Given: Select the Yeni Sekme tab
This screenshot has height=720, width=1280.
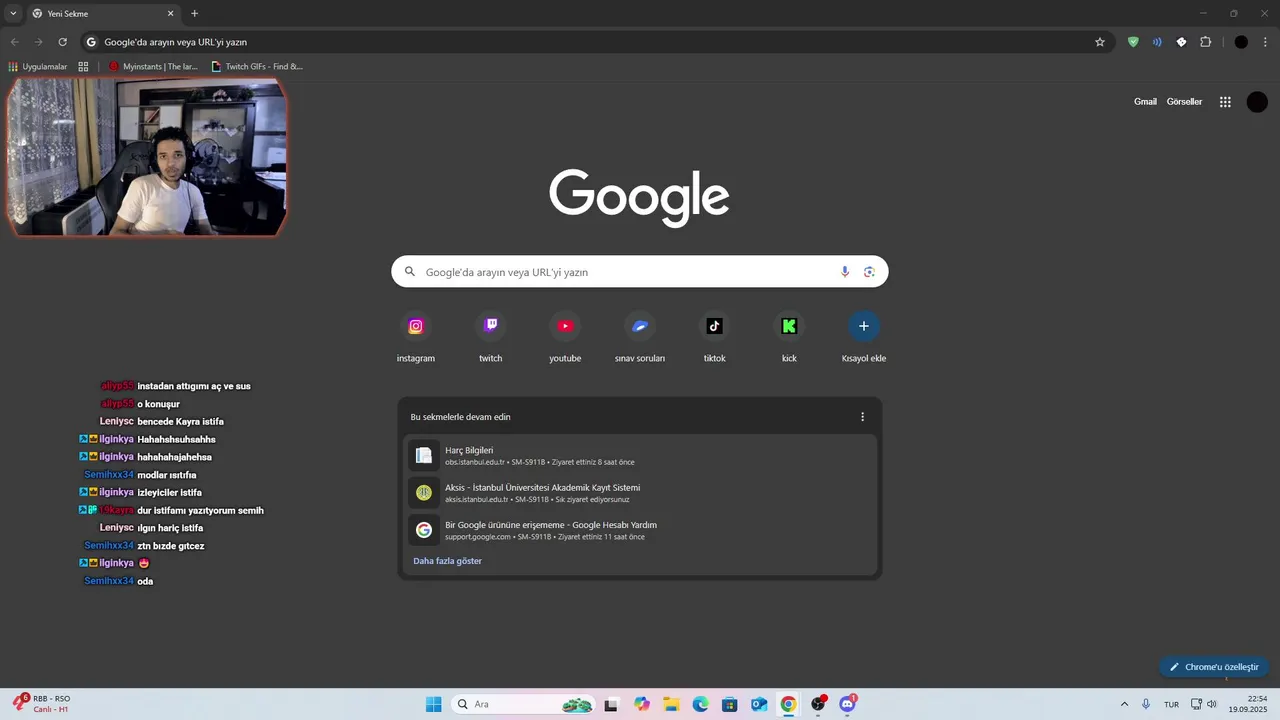Looking at the screenshot, I should (x=103, y=13).
